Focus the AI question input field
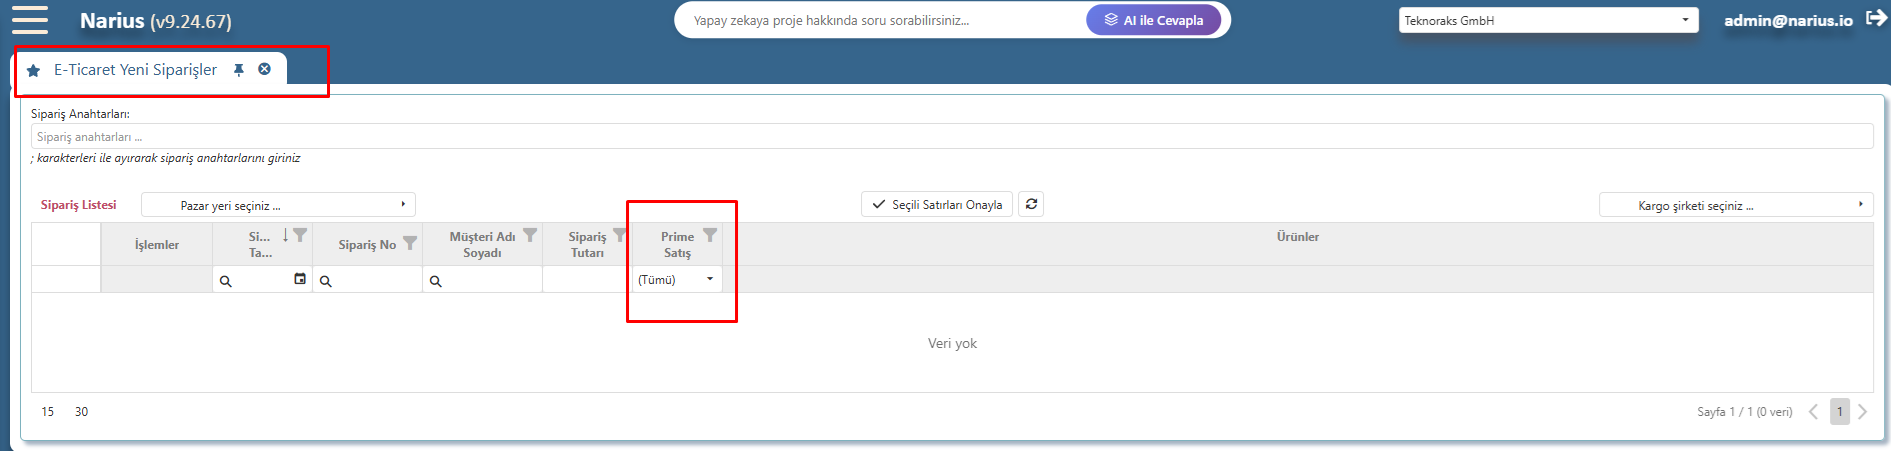Screen dimensions: 1891x451 pos(882,20)
